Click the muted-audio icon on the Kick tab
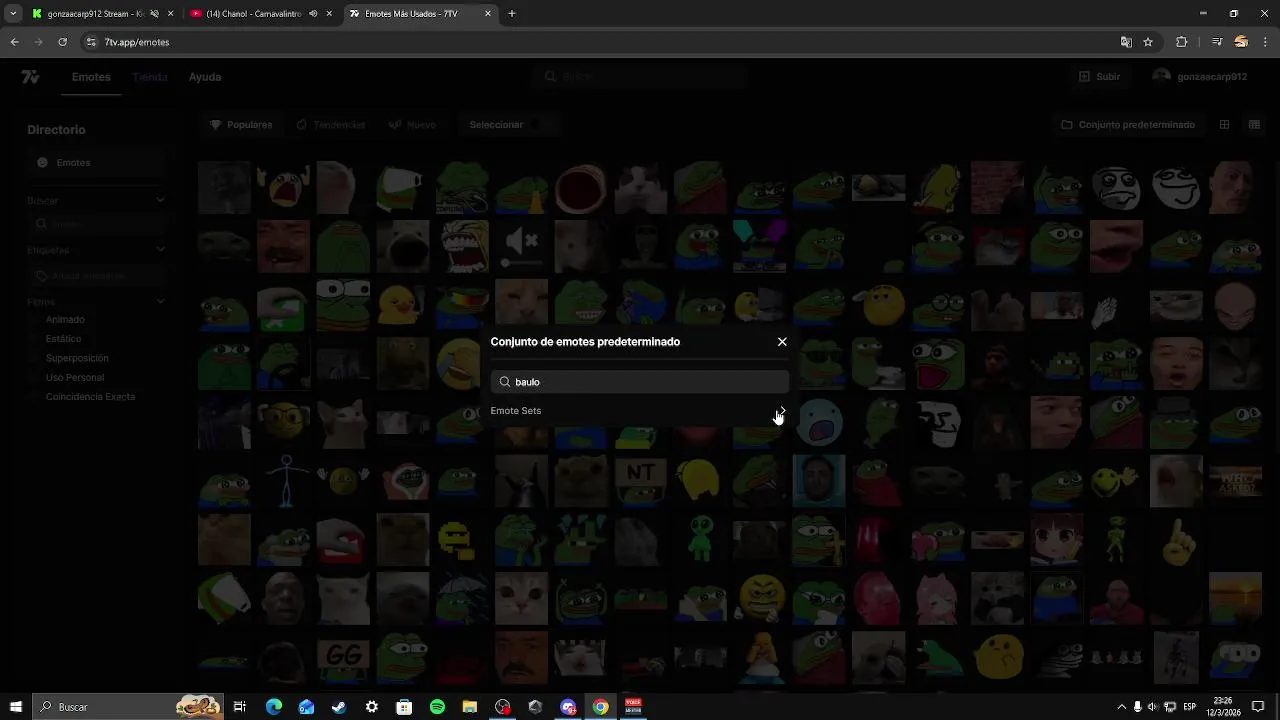This screenshot has height=720, width=1280. pyautogui.click(x=154, y=14)
